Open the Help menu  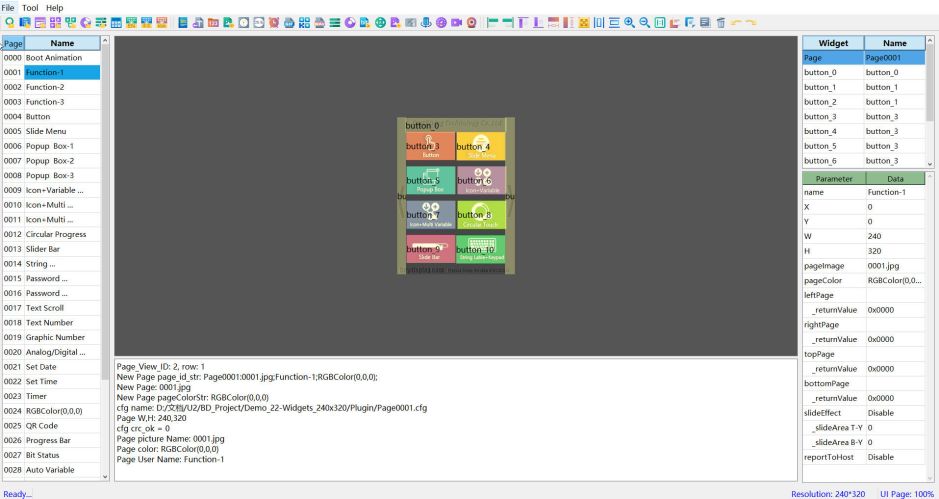(x=54, y=8)
